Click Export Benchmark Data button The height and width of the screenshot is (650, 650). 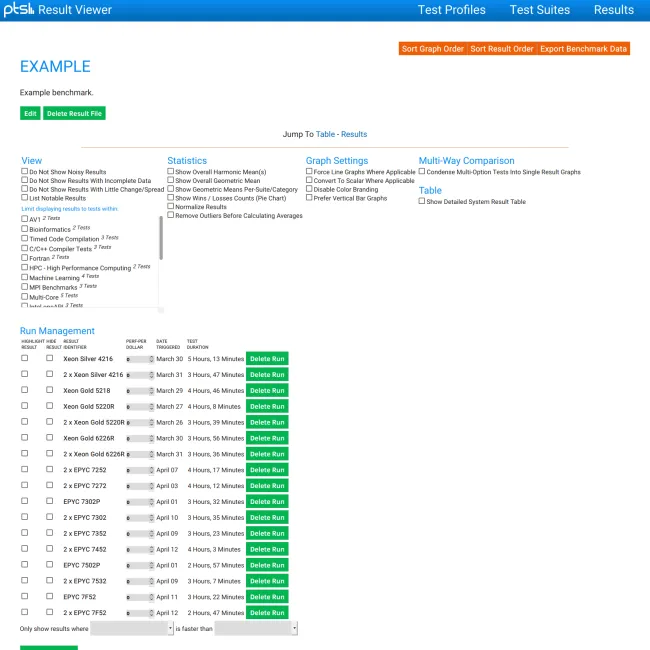coord(583,49)
